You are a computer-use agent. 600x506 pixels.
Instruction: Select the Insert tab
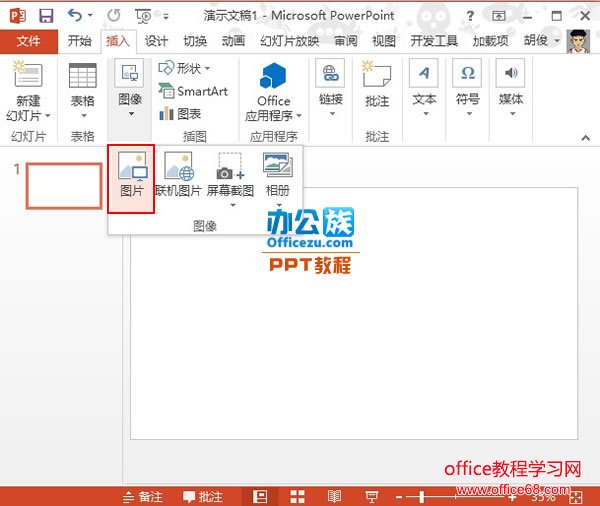[118, 41]
